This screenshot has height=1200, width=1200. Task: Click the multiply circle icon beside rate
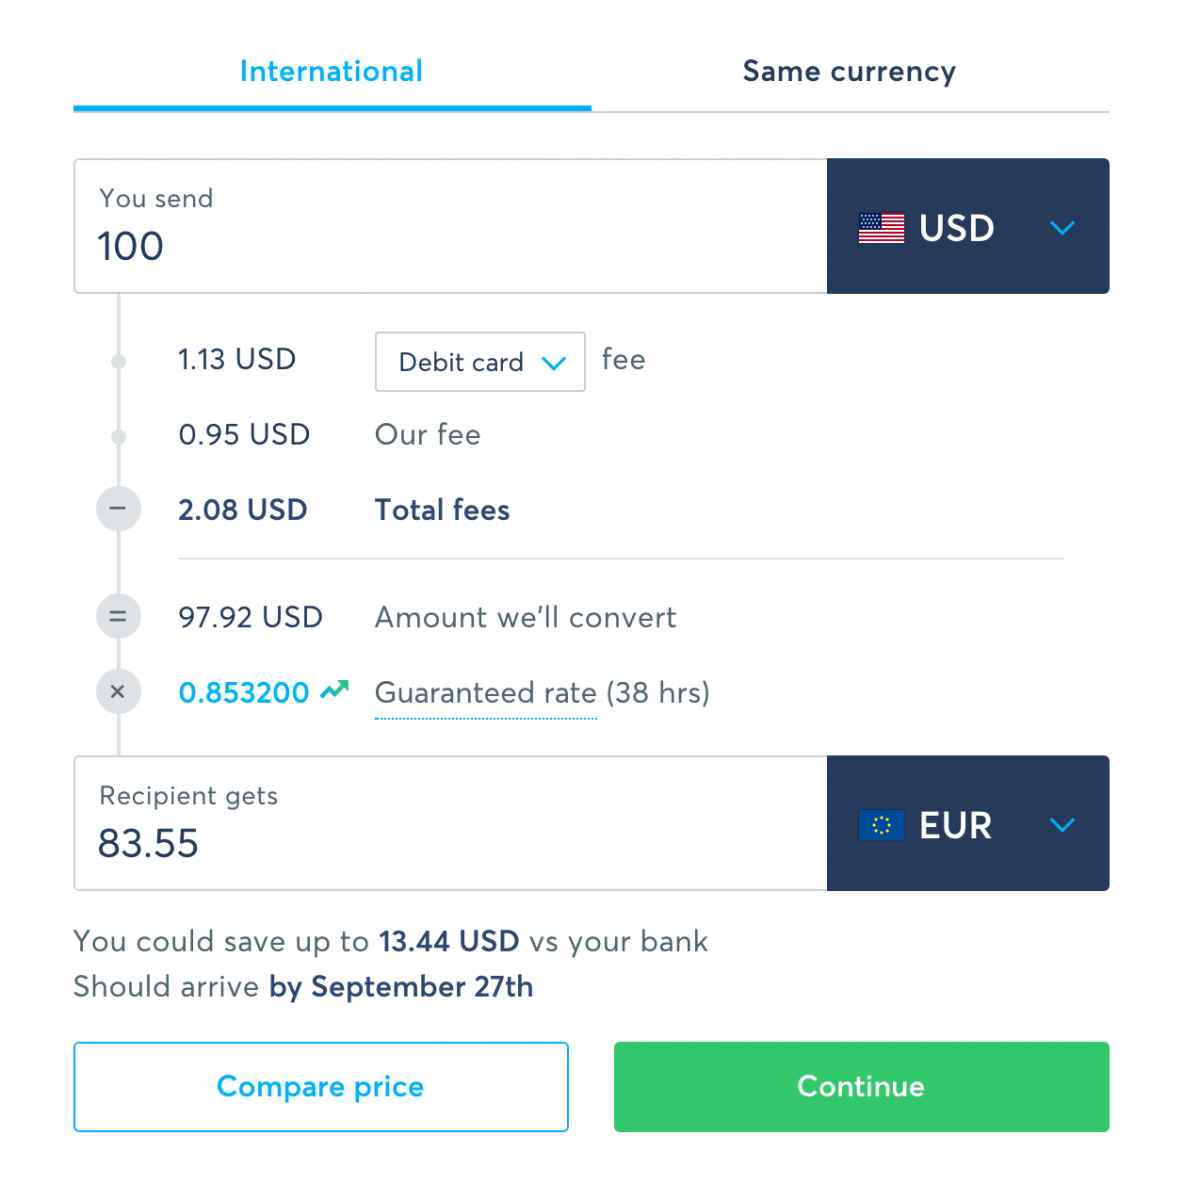118,692
